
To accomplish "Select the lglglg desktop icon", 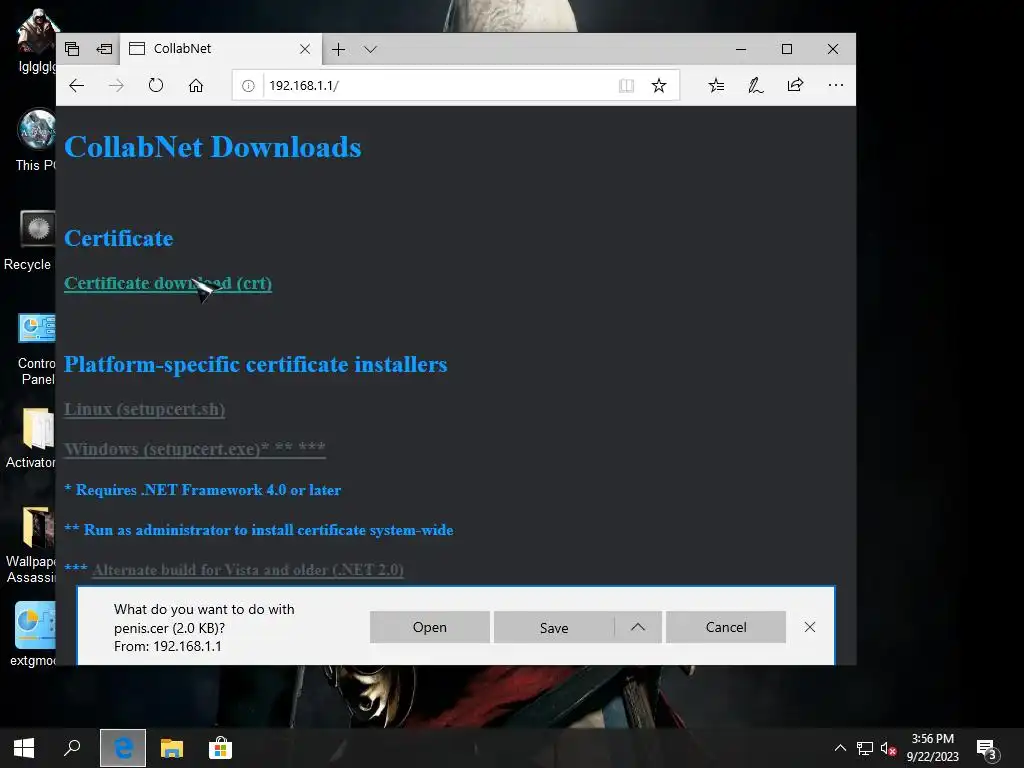I will point(37,42).
